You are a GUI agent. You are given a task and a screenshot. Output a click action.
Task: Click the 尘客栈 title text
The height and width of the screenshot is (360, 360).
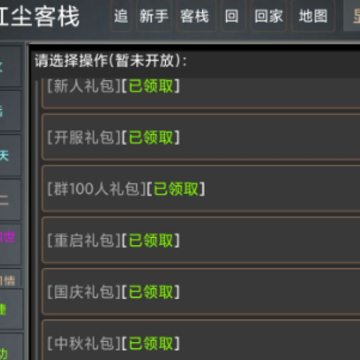[46, 16]
